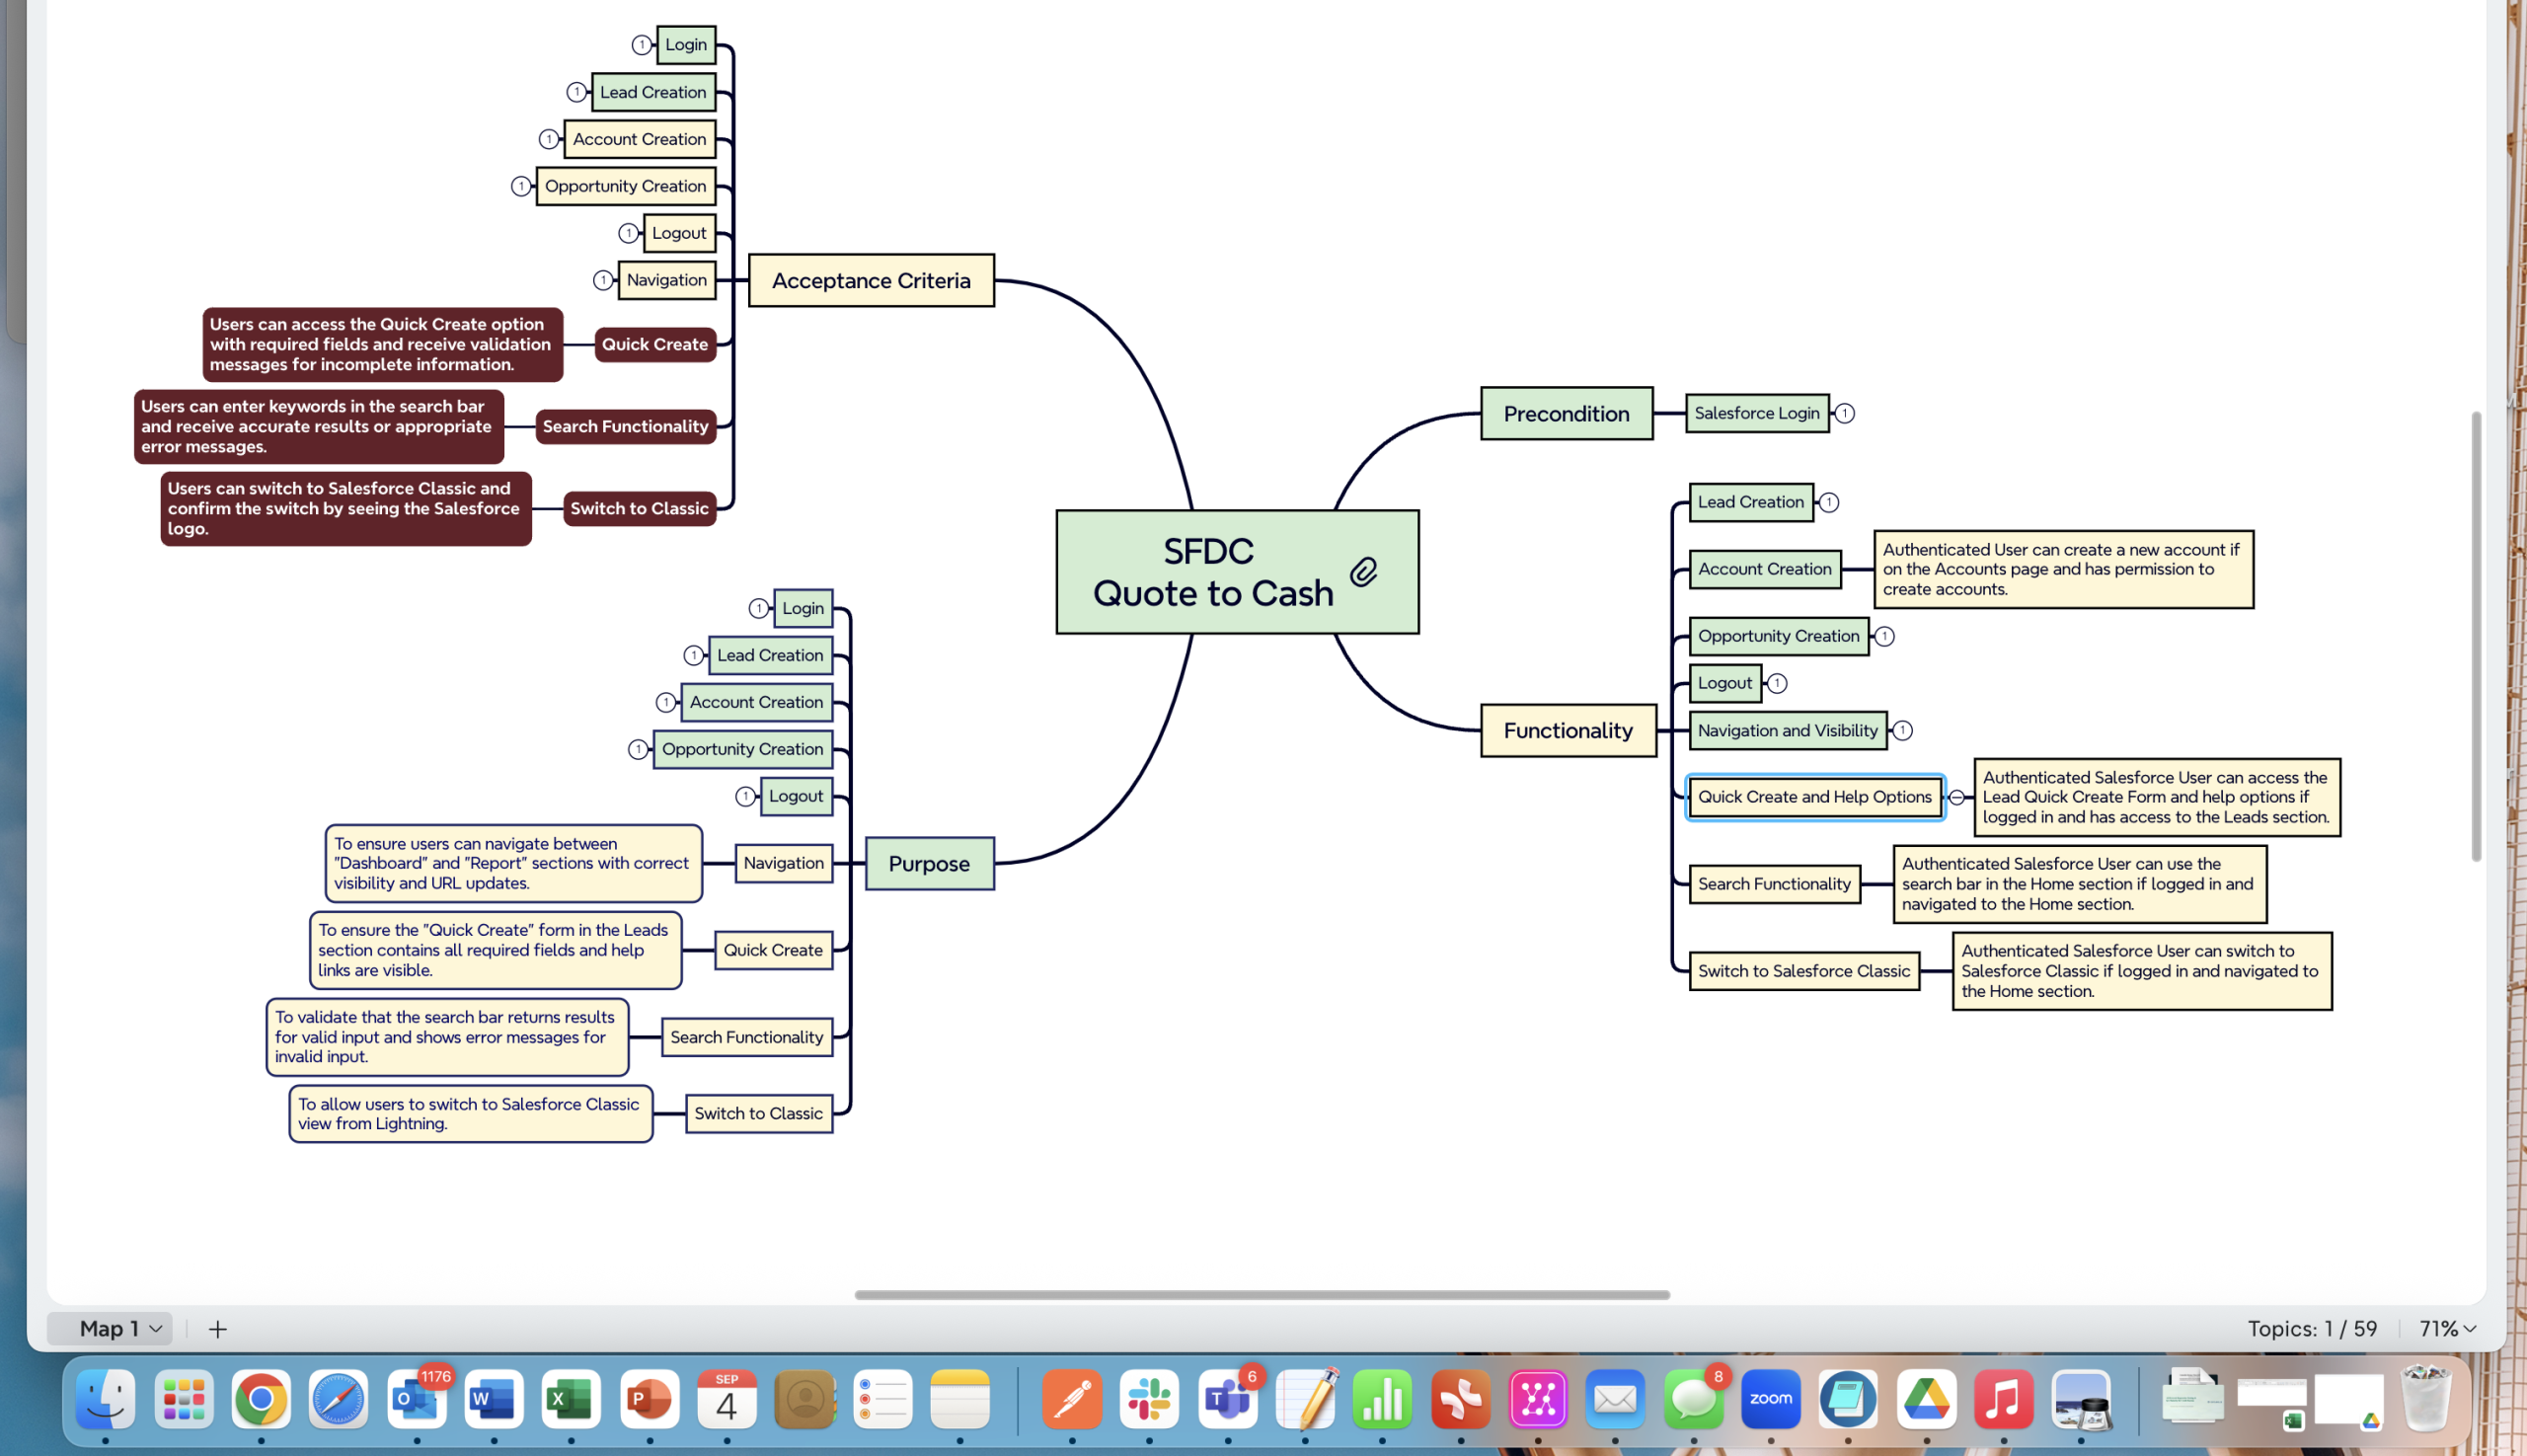Open the Map 1 sheet dropdown
Viewport: 2527px width, 1456px height.
156,1329
